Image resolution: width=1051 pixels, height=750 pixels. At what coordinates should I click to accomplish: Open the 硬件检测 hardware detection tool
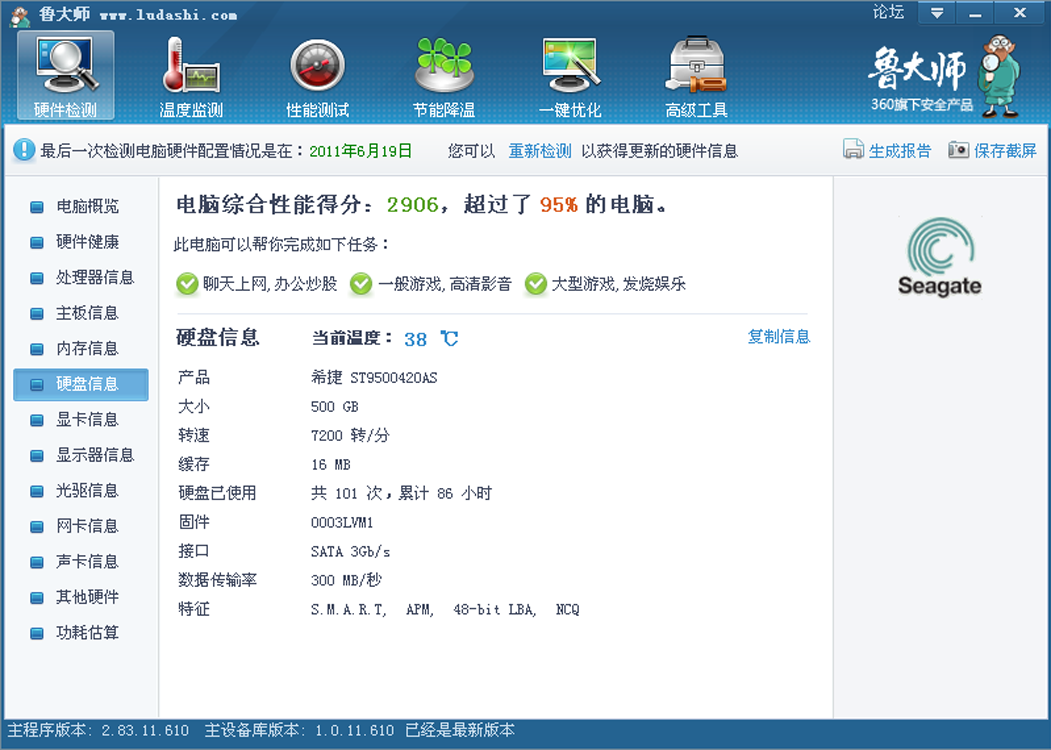pos(66,75)
